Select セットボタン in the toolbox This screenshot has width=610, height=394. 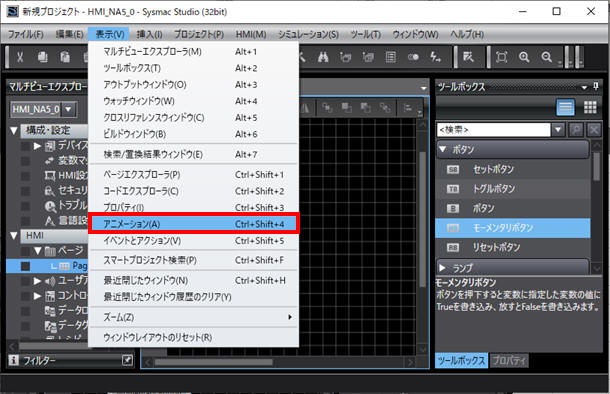point(513,169)
